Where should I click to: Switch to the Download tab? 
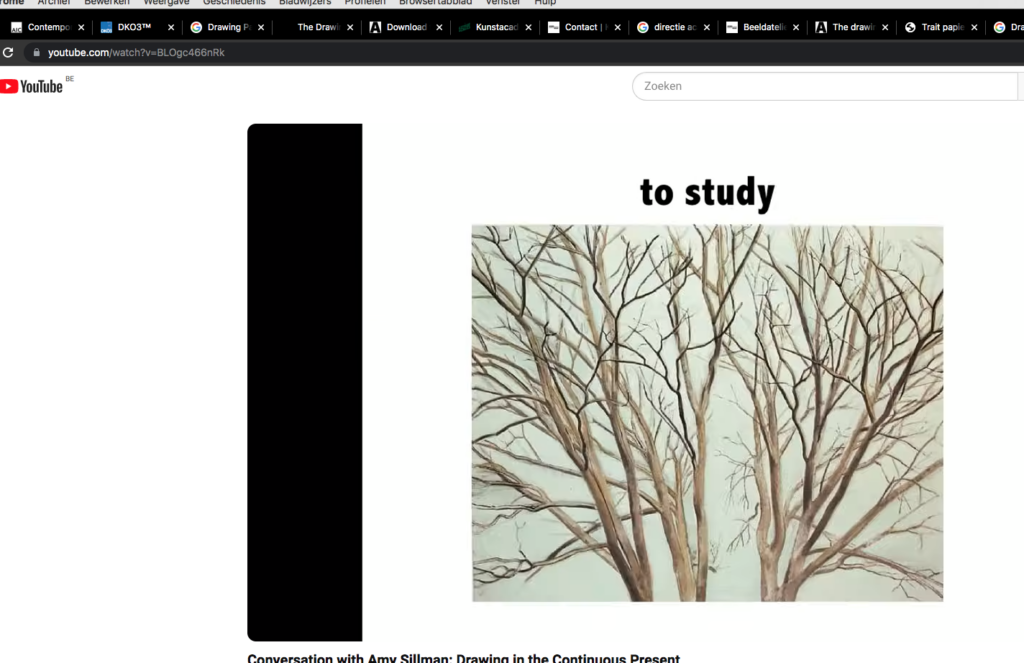point(406,27)
